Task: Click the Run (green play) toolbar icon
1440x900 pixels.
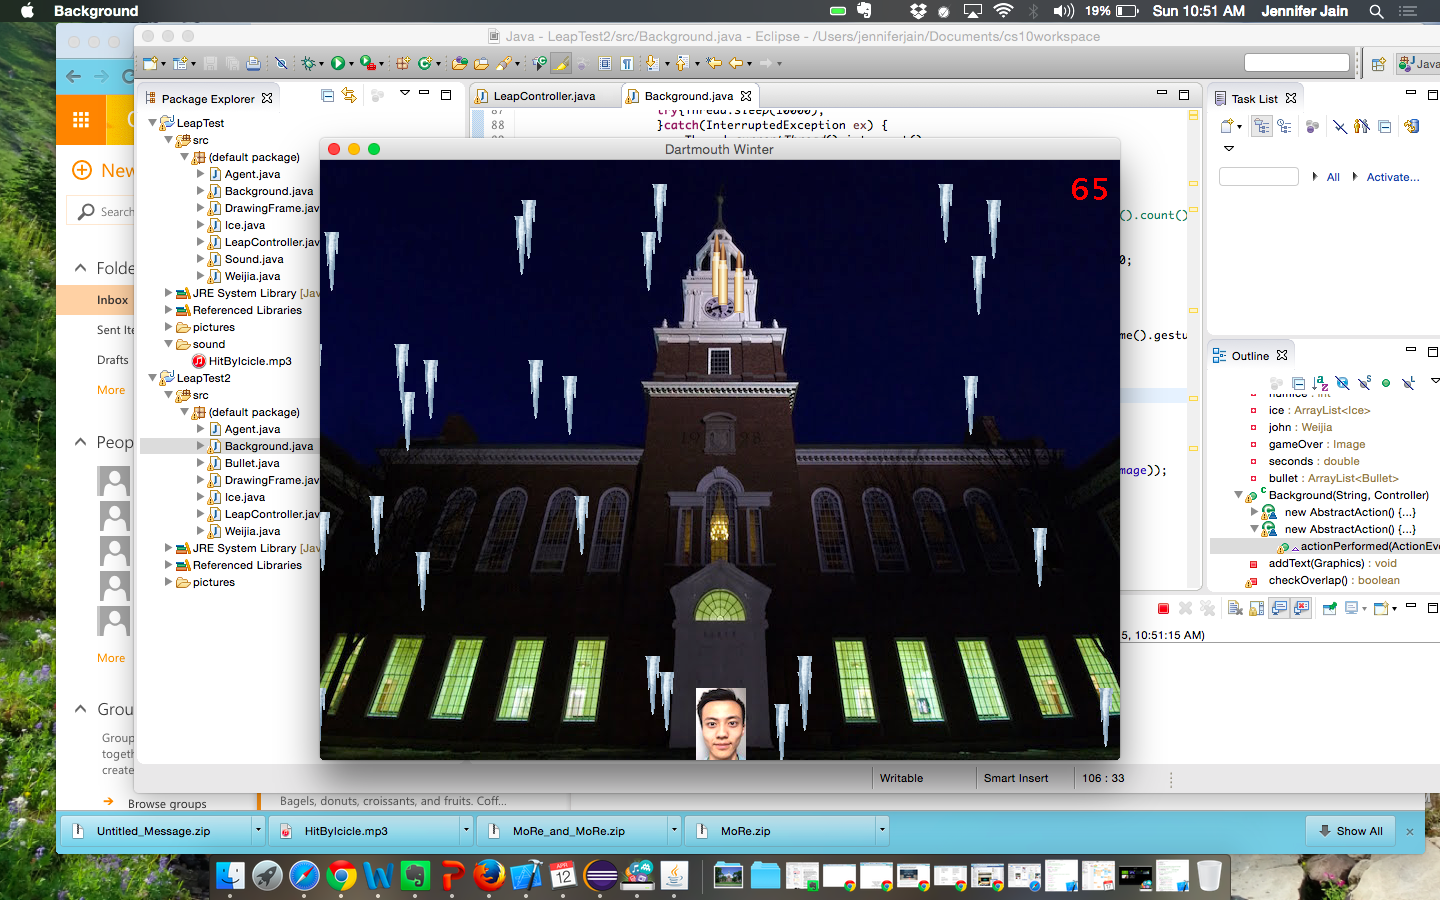Action: click(338, 63)
